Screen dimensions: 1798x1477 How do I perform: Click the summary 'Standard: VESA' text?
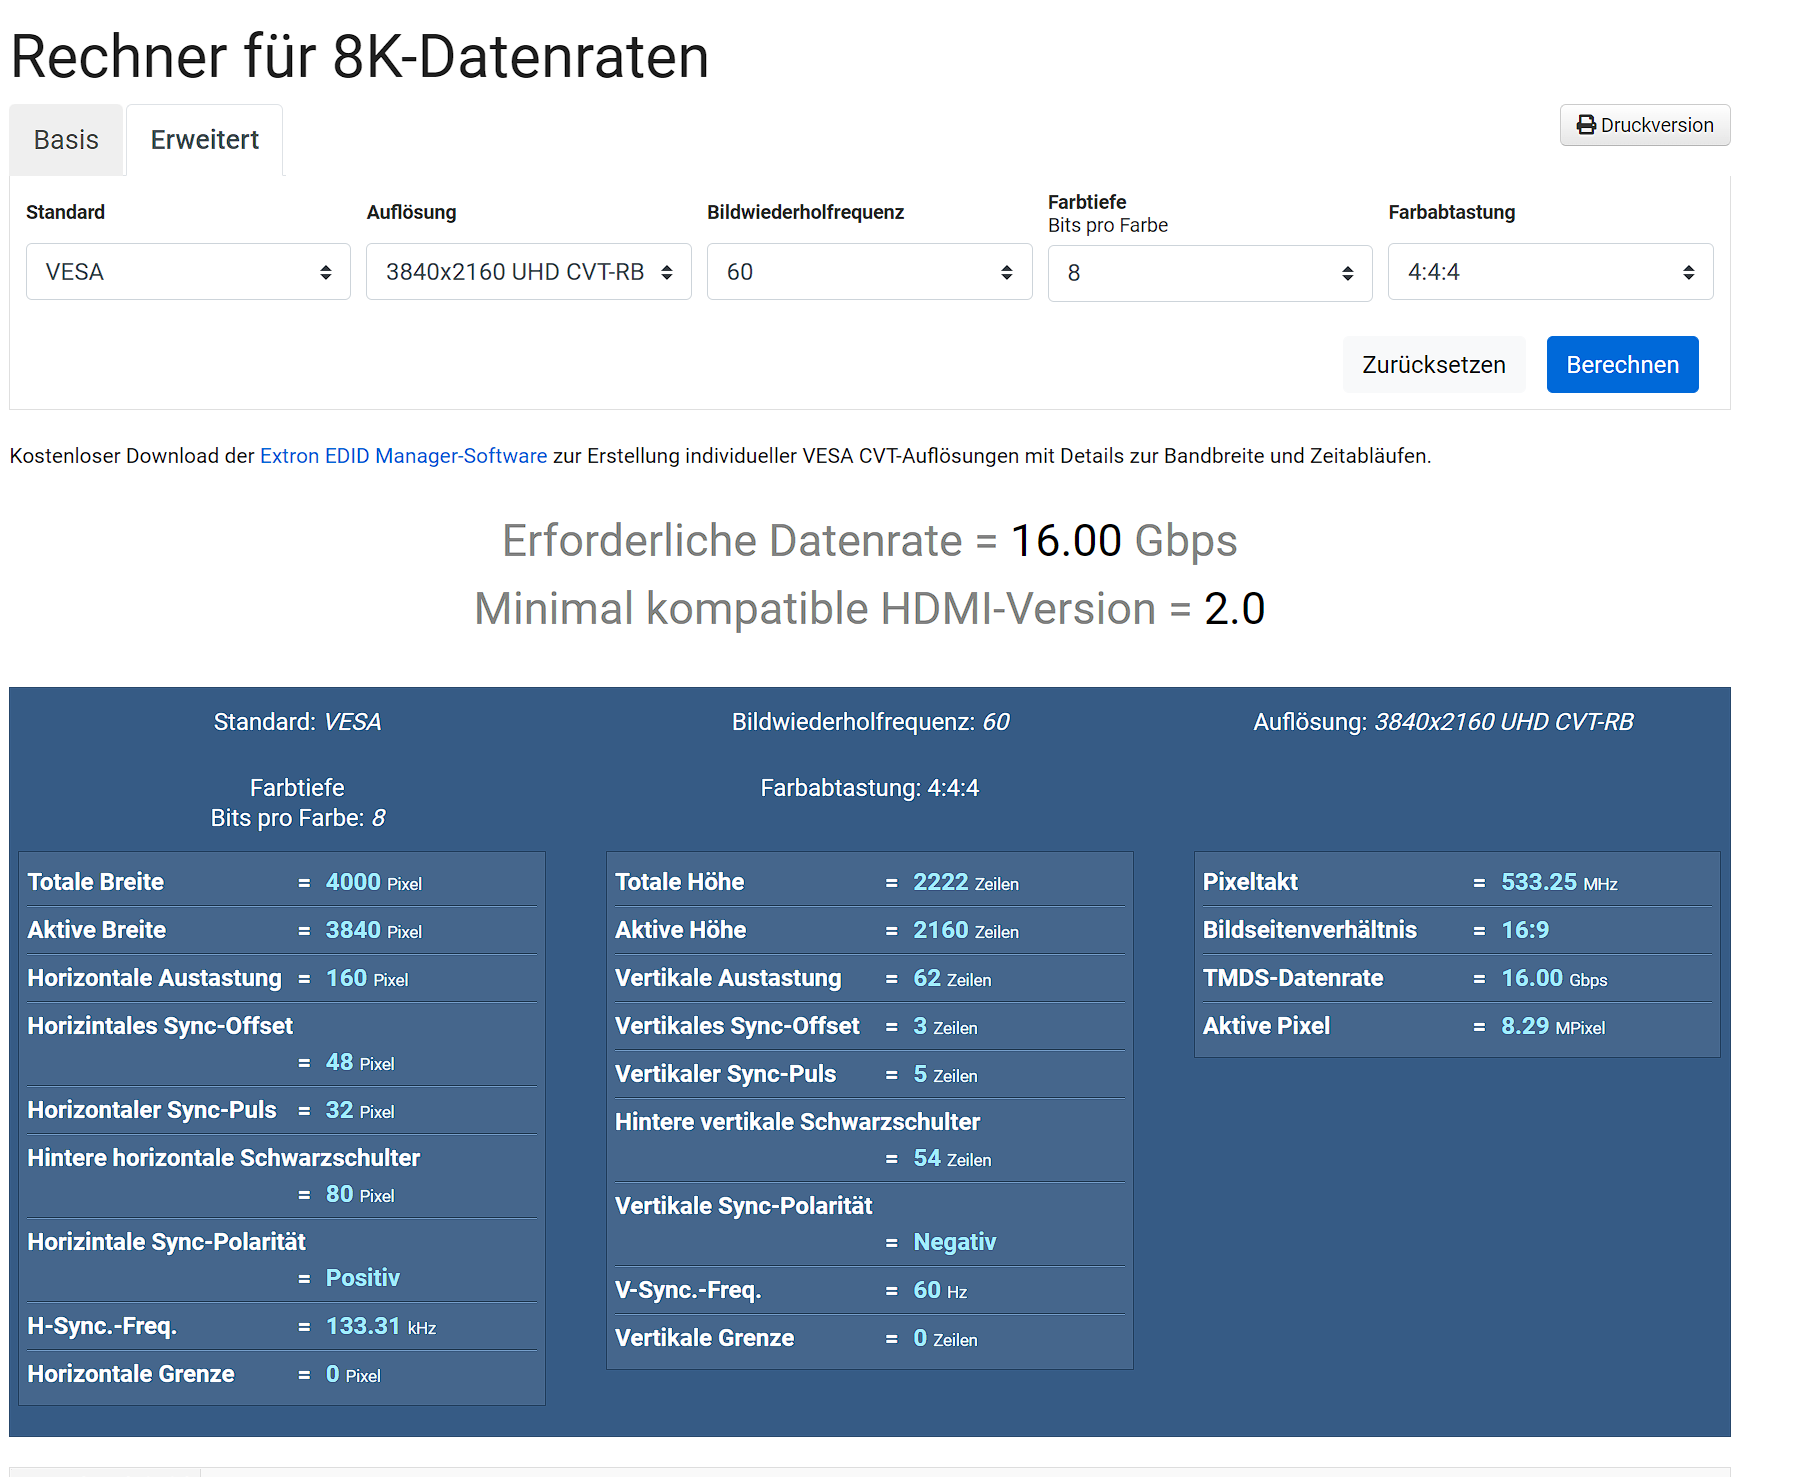297,722
